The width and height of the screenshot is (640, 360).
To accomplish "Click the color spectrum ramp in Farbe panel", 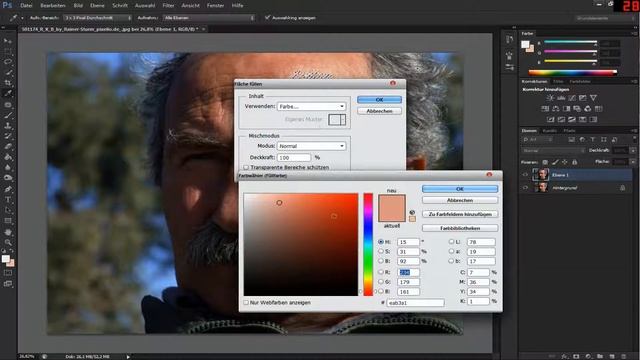I will (573, 73).
